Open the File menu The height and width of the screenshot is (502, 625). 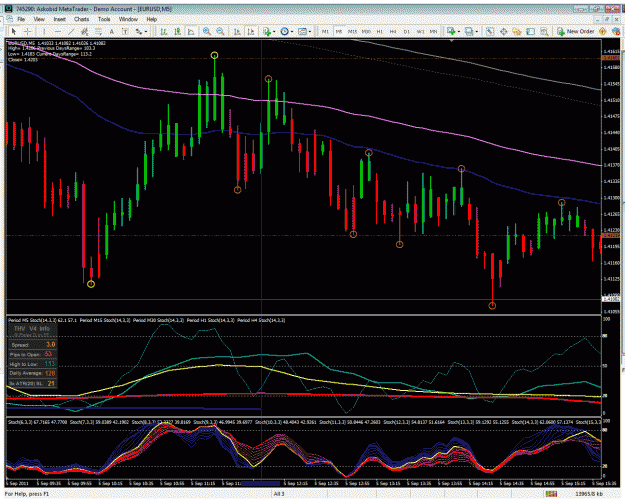click(21, 19)
